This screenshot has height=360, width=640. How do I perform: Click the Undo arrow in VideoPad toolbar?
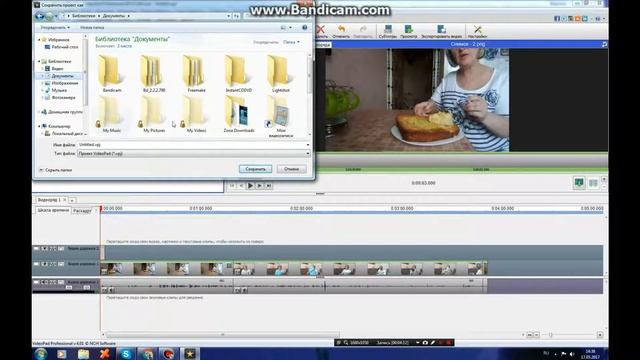[341, 29]
